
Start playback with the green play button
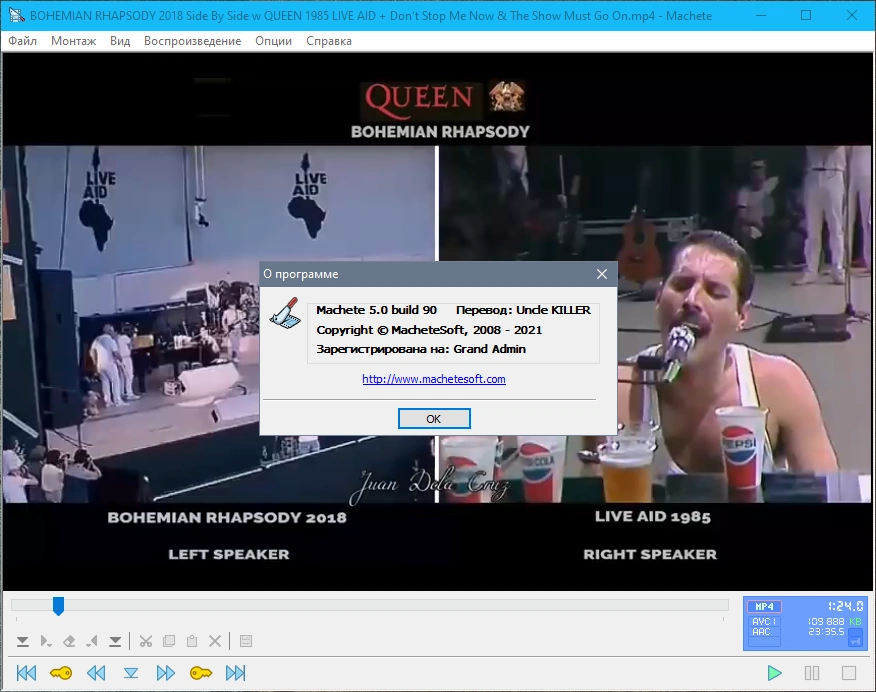[x=774, y=673]
